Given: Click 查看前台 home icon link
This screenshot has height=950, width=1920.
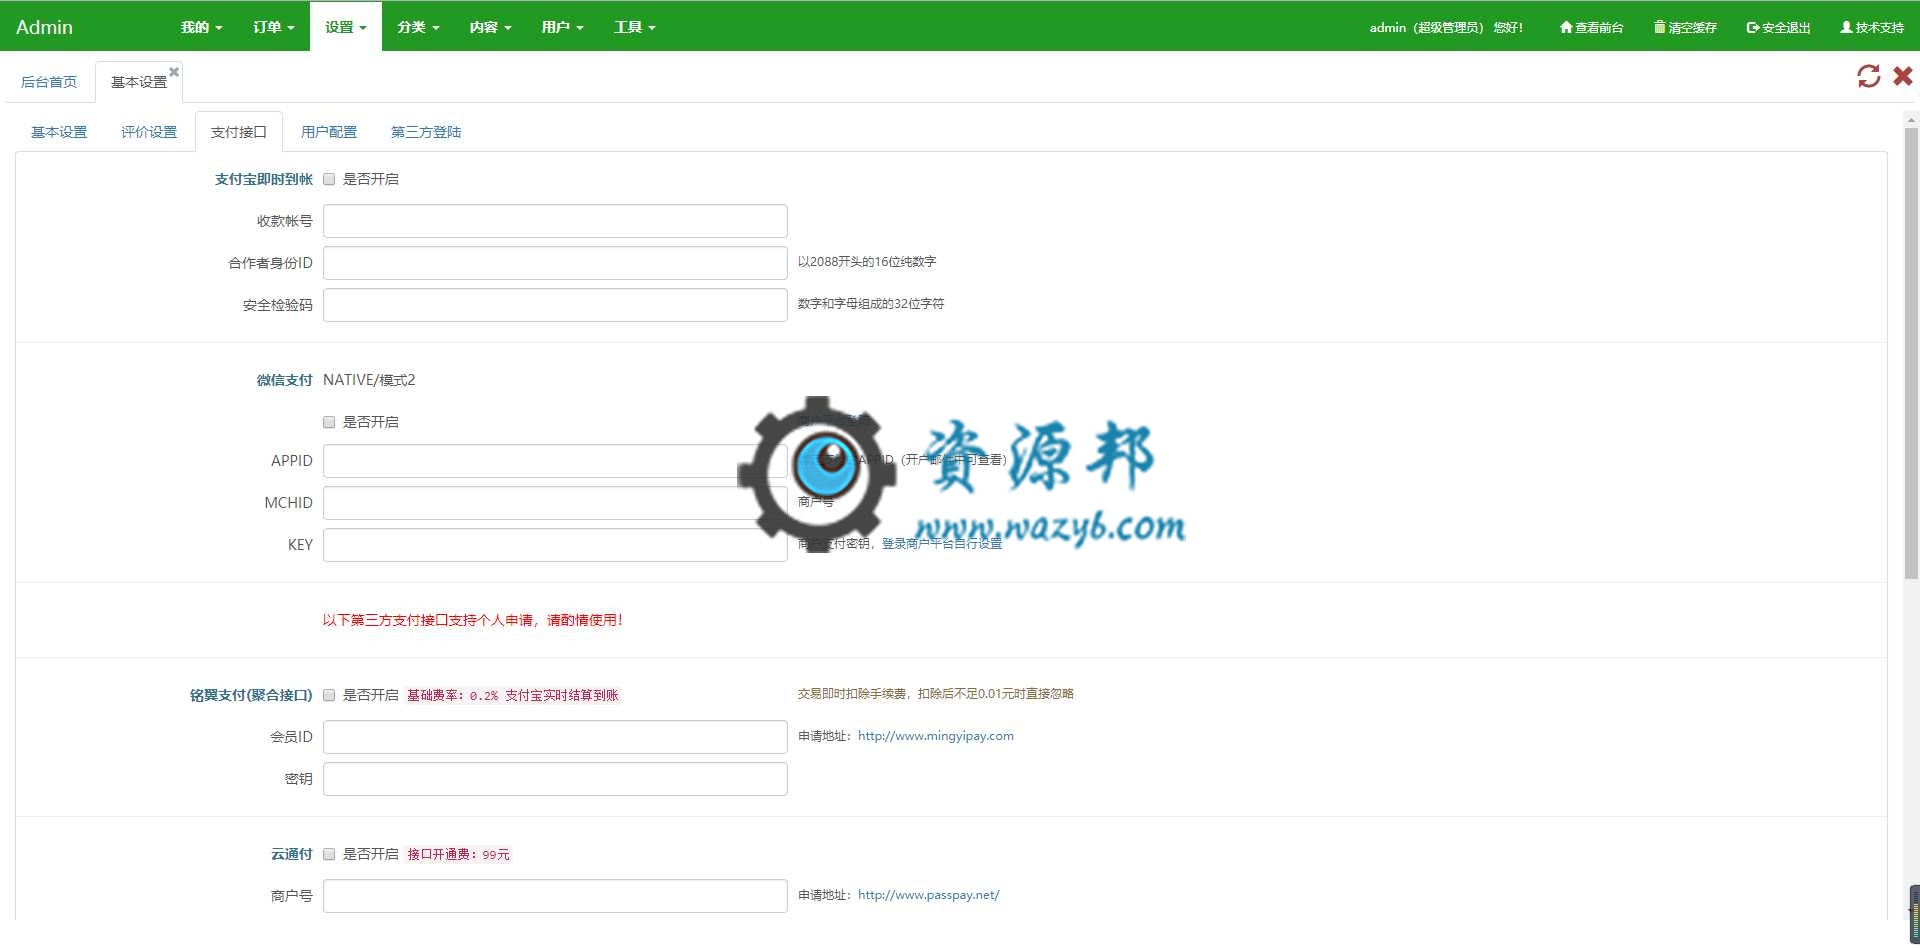Looking at the screenshot, I should click(x=1591, y=27).
